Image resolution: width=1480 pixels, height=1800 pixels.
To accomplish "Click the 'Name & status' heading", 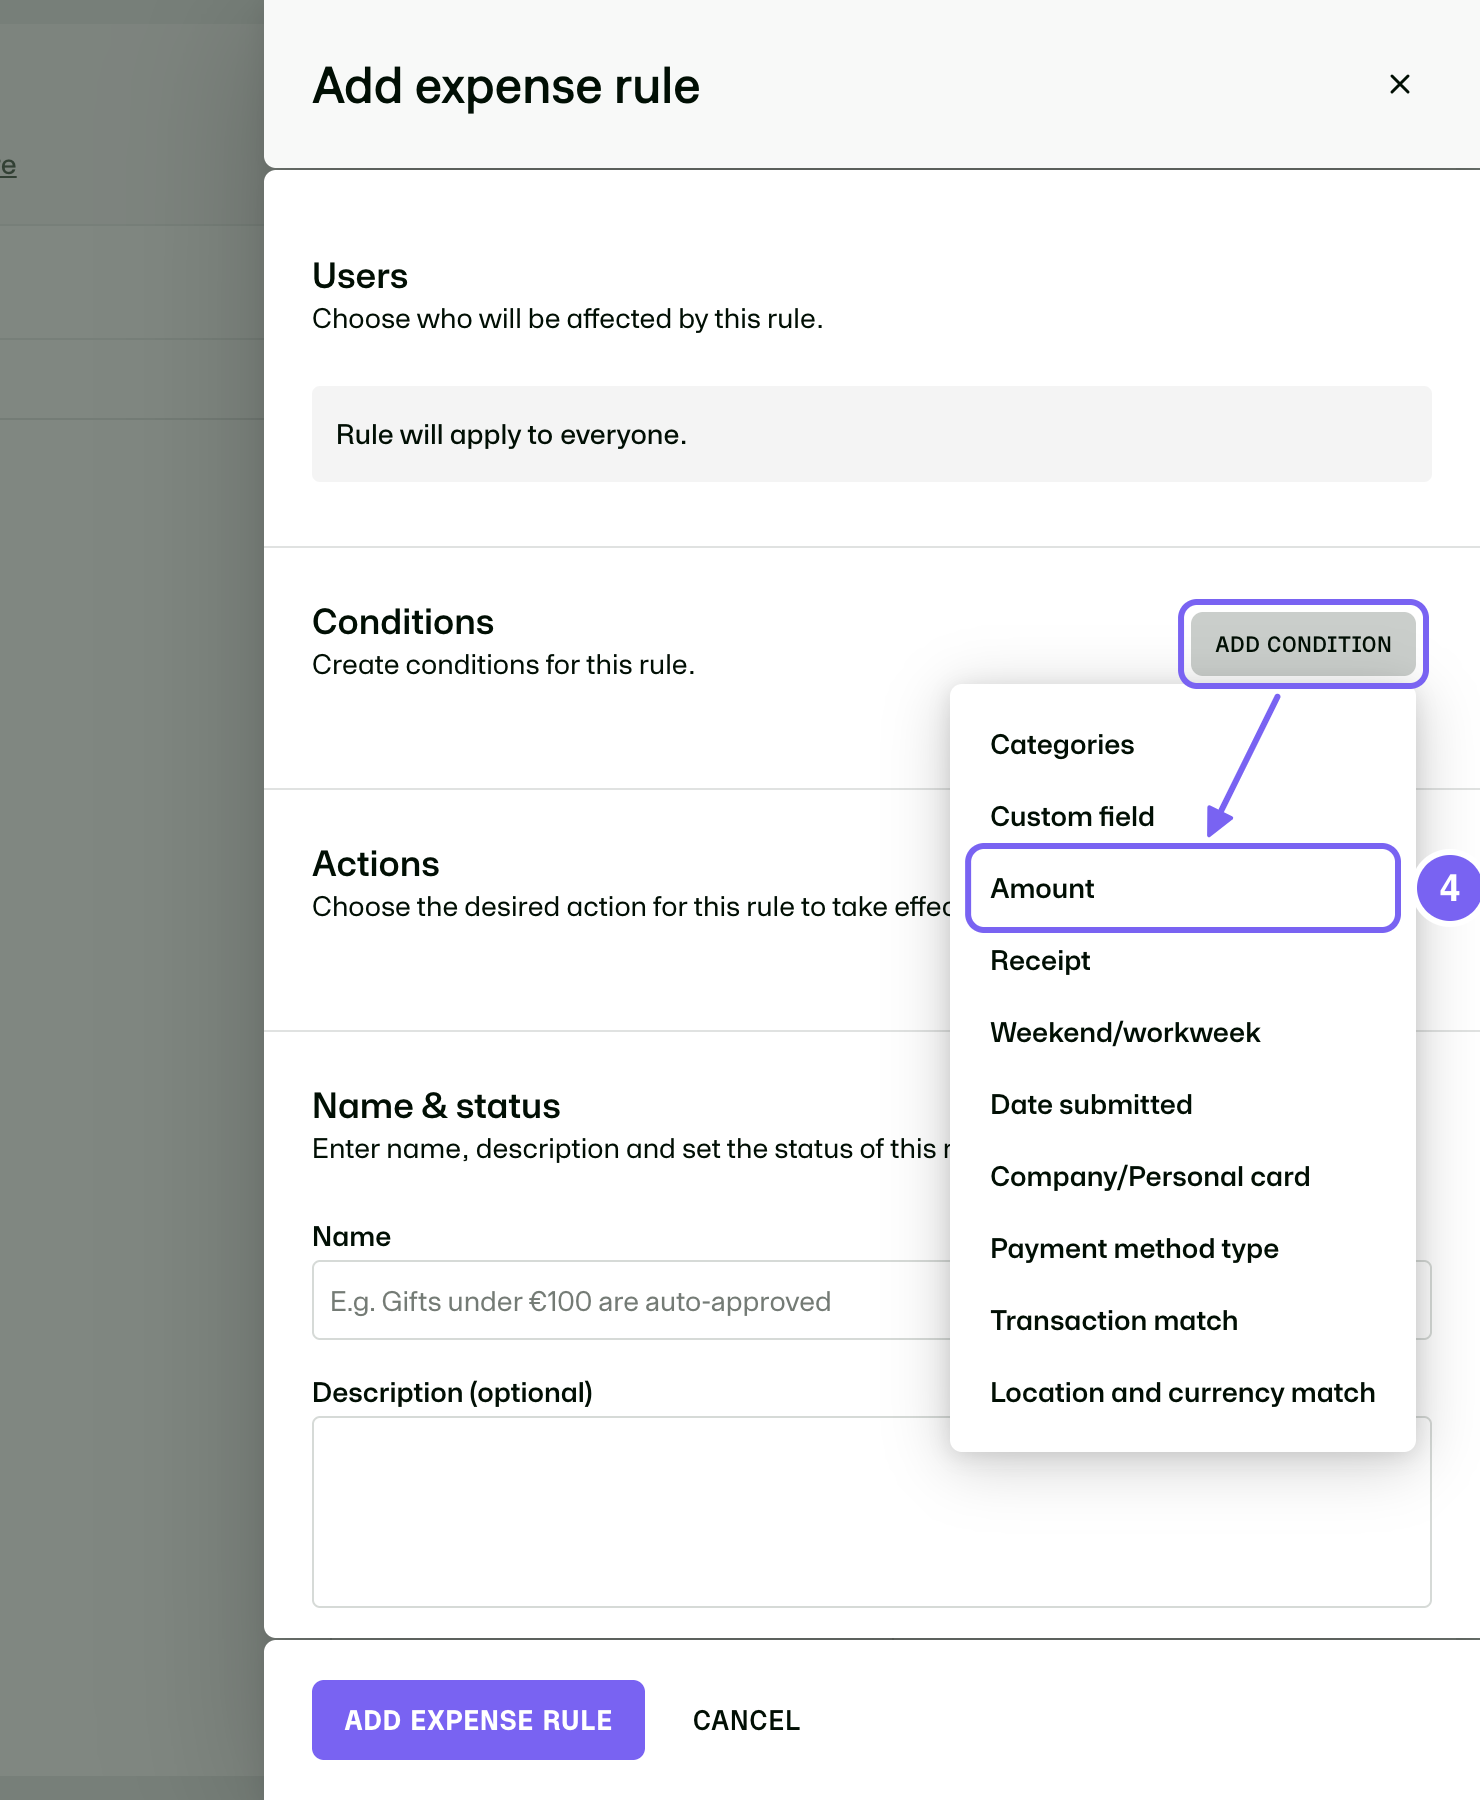I will [x=436, y=1106].
